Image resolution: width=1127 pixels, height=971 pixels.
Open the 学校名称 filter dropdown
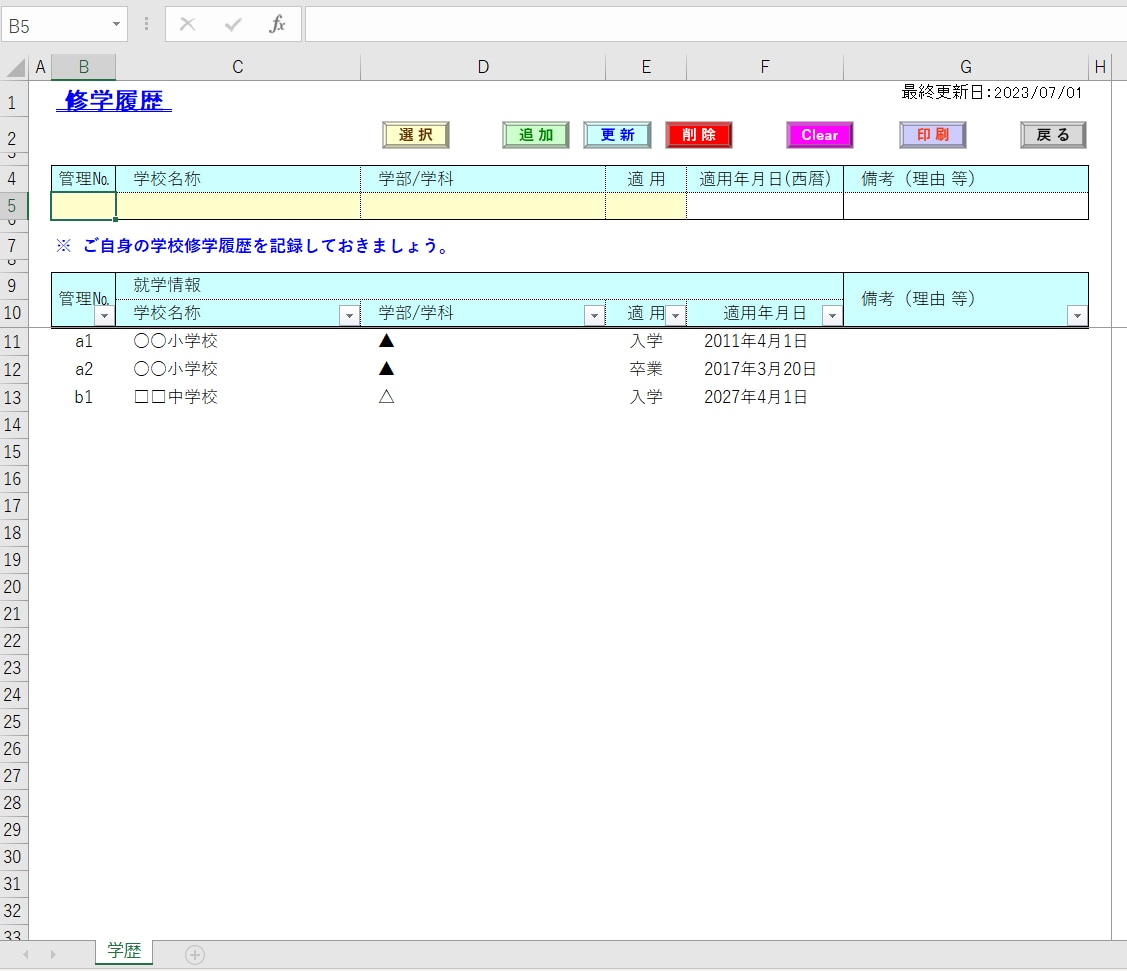coord(349,316)
